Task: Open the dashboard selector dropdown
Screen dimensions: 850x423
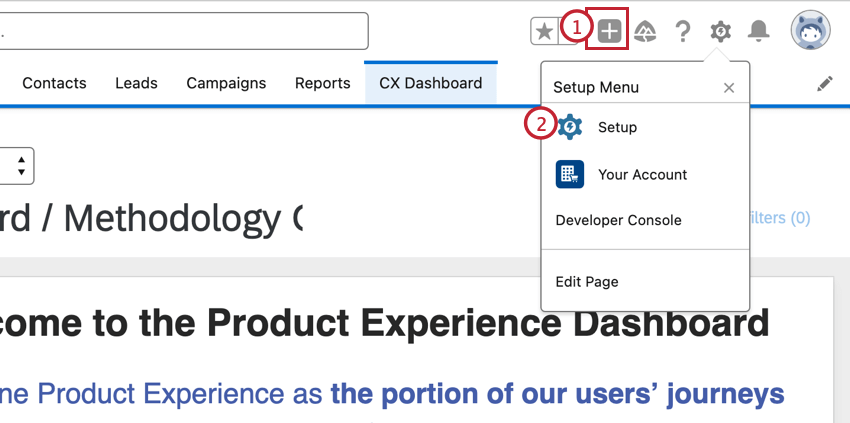Action: click(x=20, y=165)
